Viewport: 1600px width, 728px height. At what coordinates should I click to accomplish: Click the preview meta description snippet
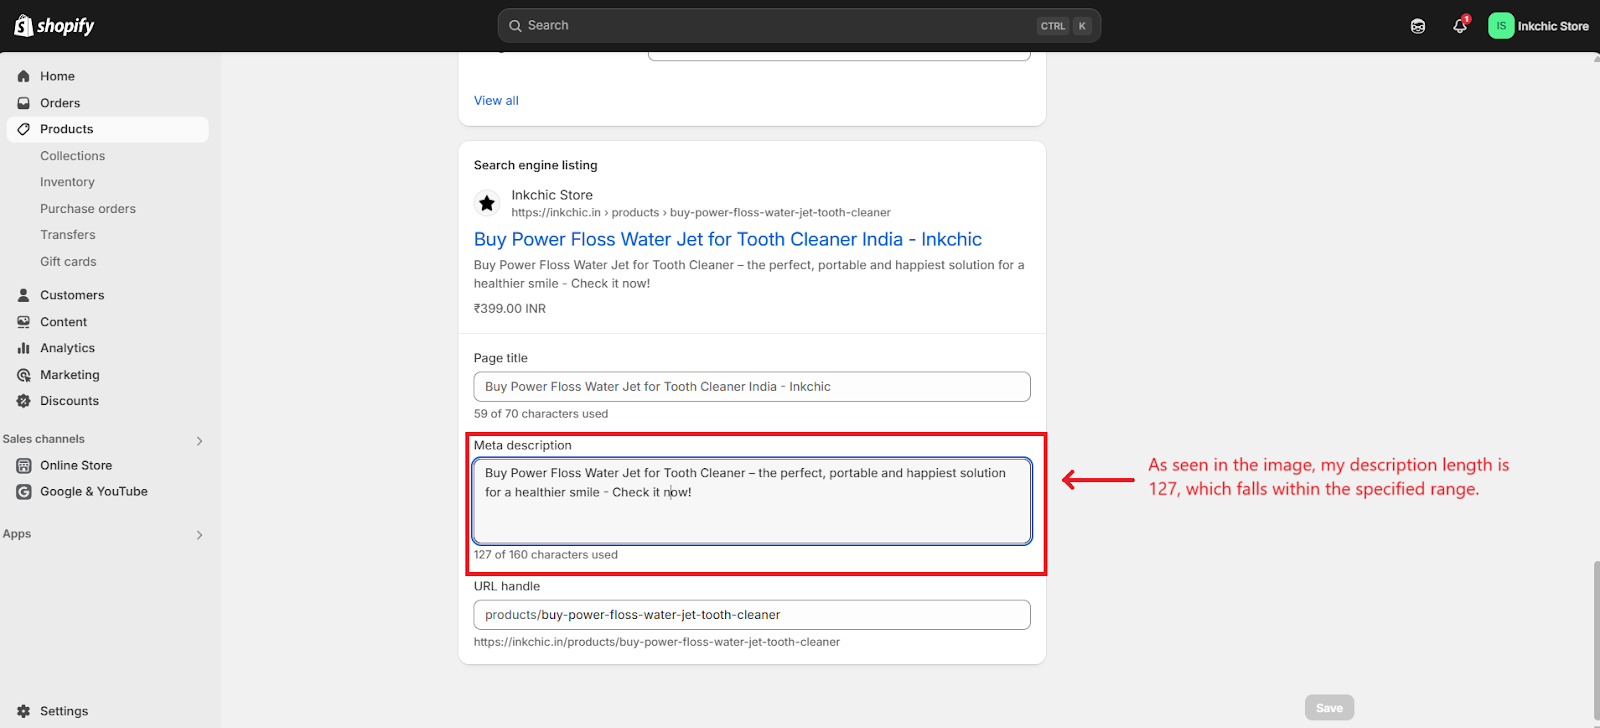click(749, 274)
